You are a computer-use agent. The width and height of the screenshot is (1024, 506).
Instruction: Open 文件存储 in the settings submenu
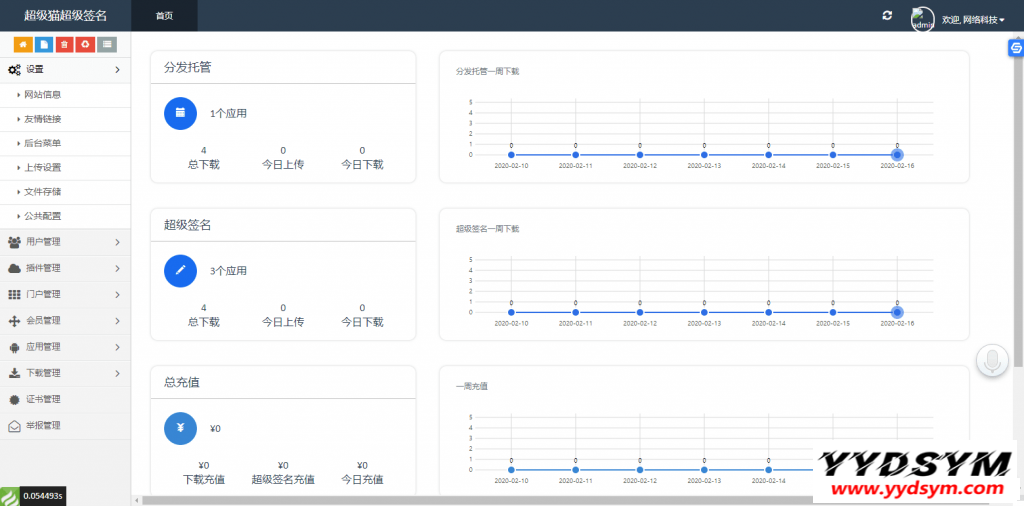[x=43, y=192]
